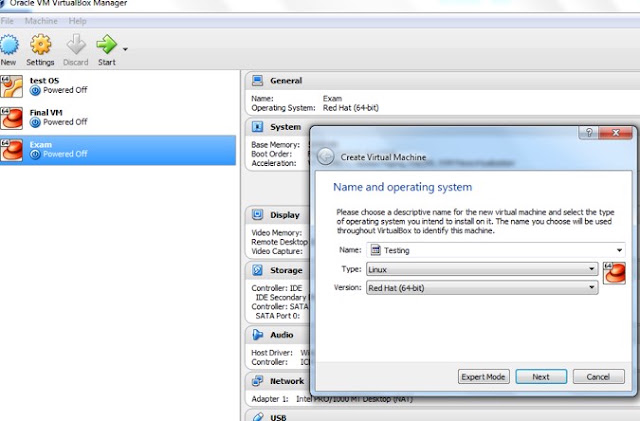Click the green Start arrow icon
The height and width of the screenshot is (421, 640).
click(107, 44)
